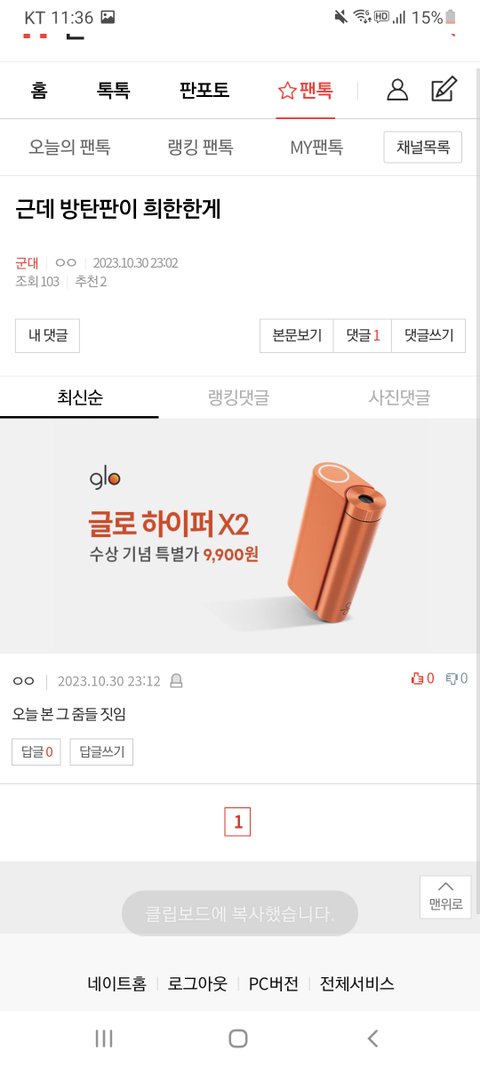The image size is (480, 1067).
Task: Tap the write post pencil icon
Action: (x=444, y=89)
